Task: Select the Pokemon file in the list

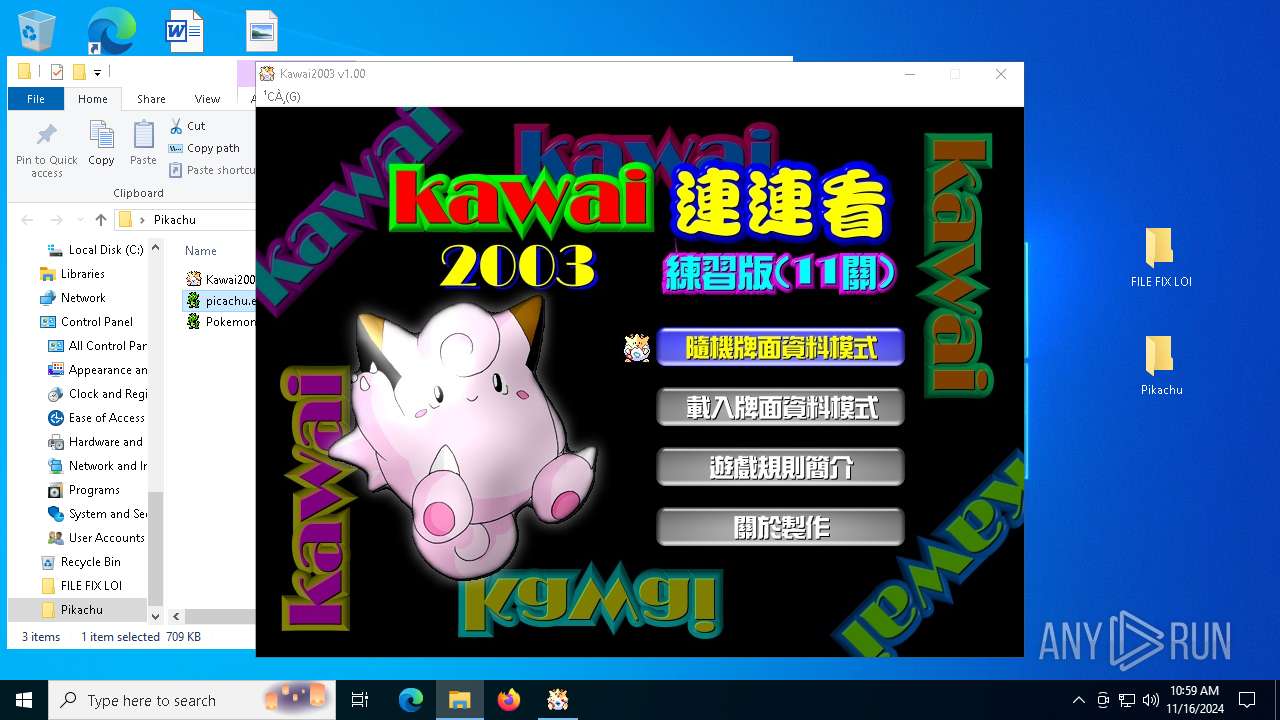Action: pos(220,321)
